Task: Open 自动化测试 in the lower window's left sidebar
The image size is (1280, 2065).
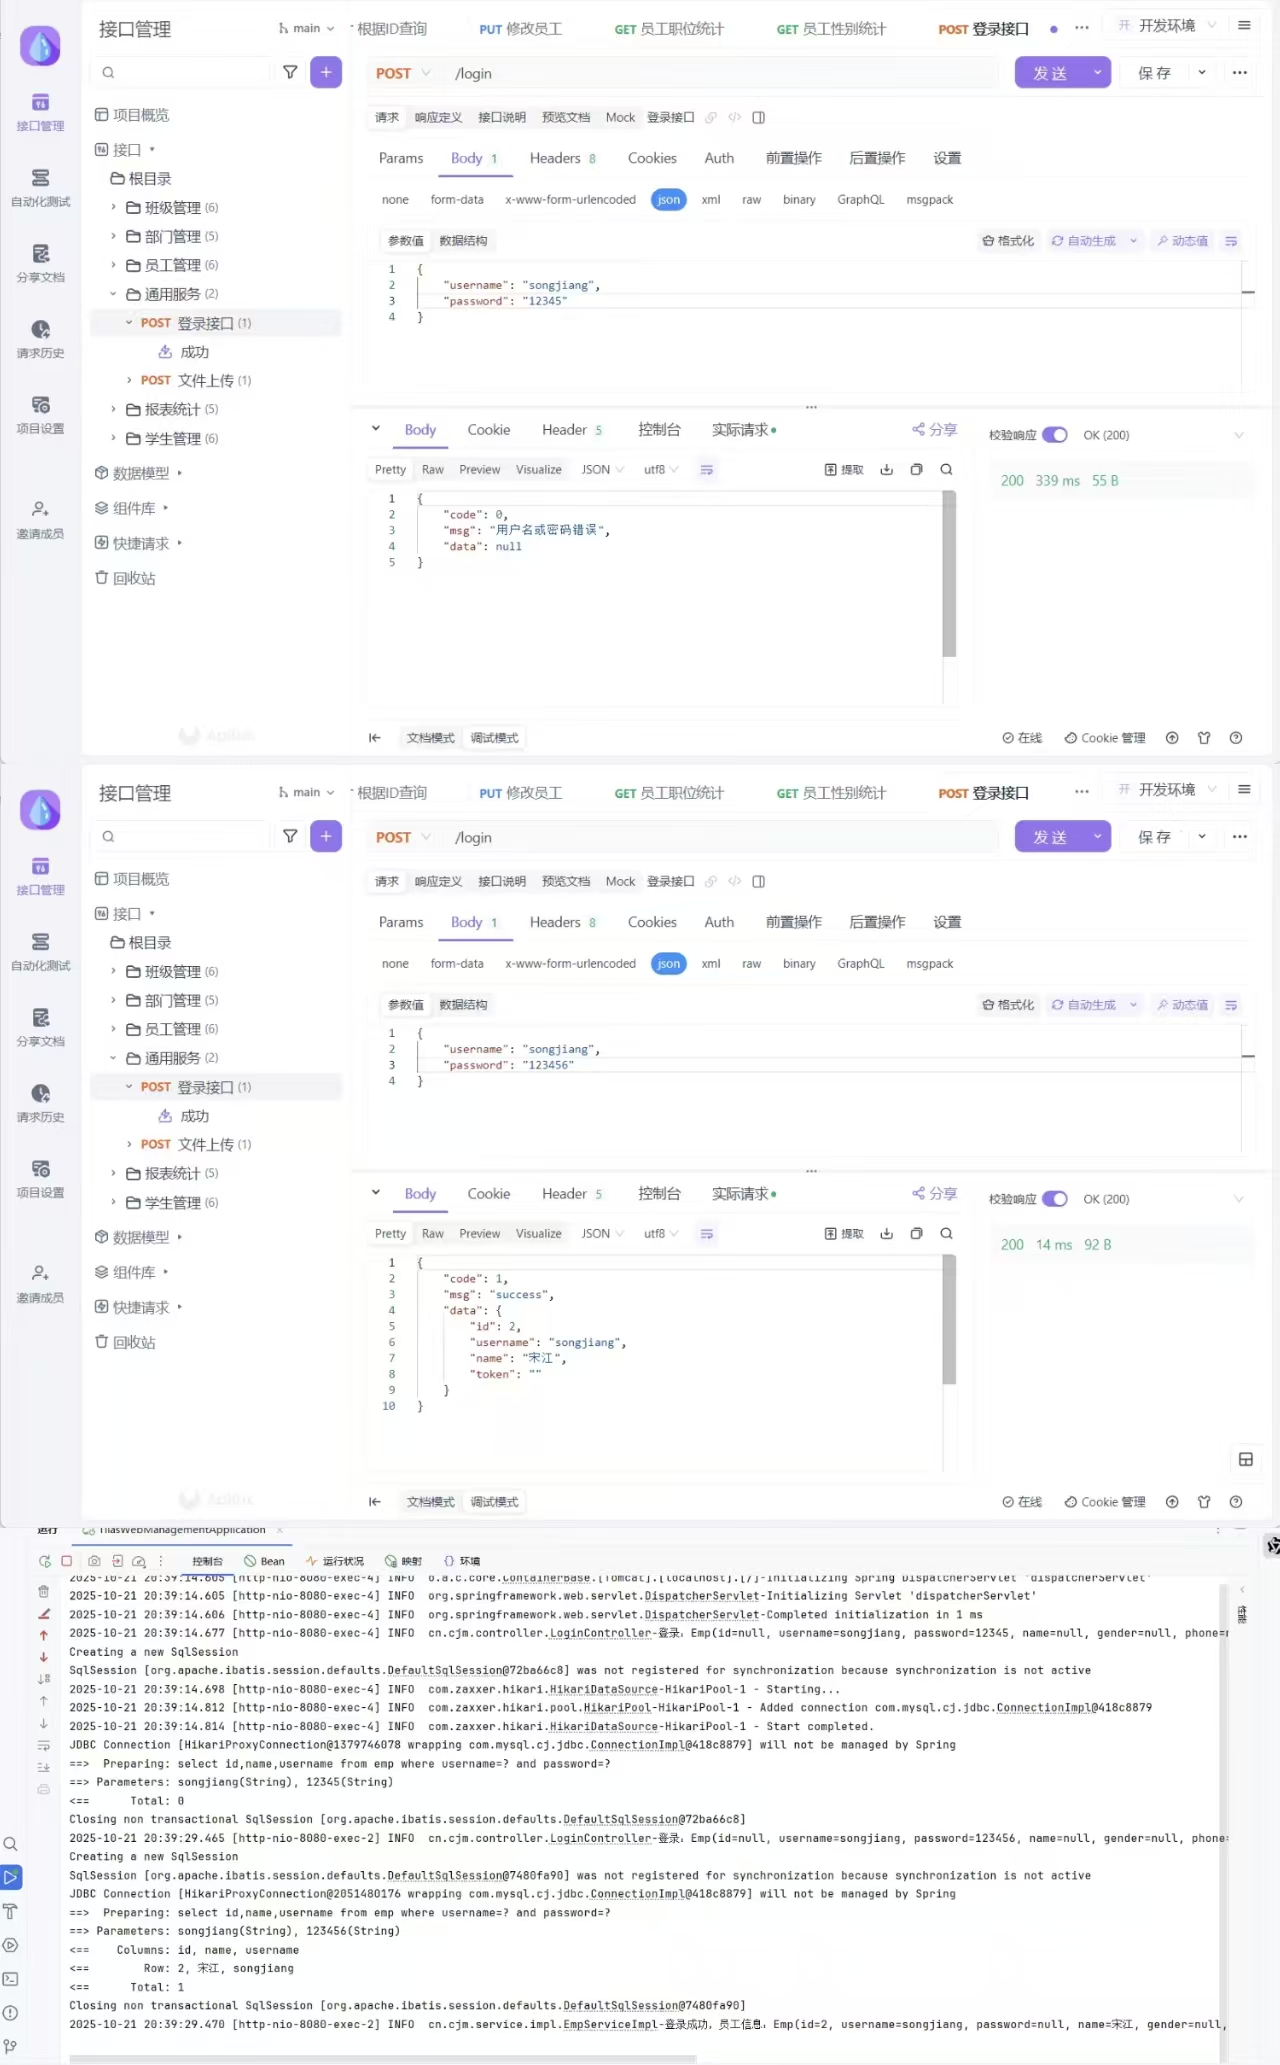Action: (x=40, y=951)
